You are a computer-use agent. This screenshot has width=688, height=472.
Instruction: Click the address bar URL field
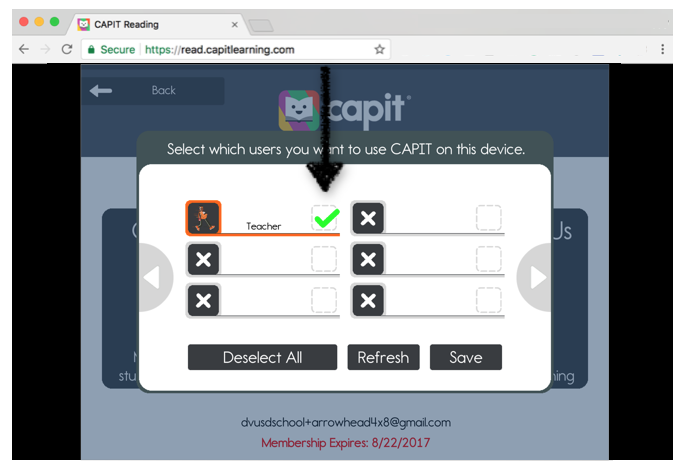tap(236, 50)
